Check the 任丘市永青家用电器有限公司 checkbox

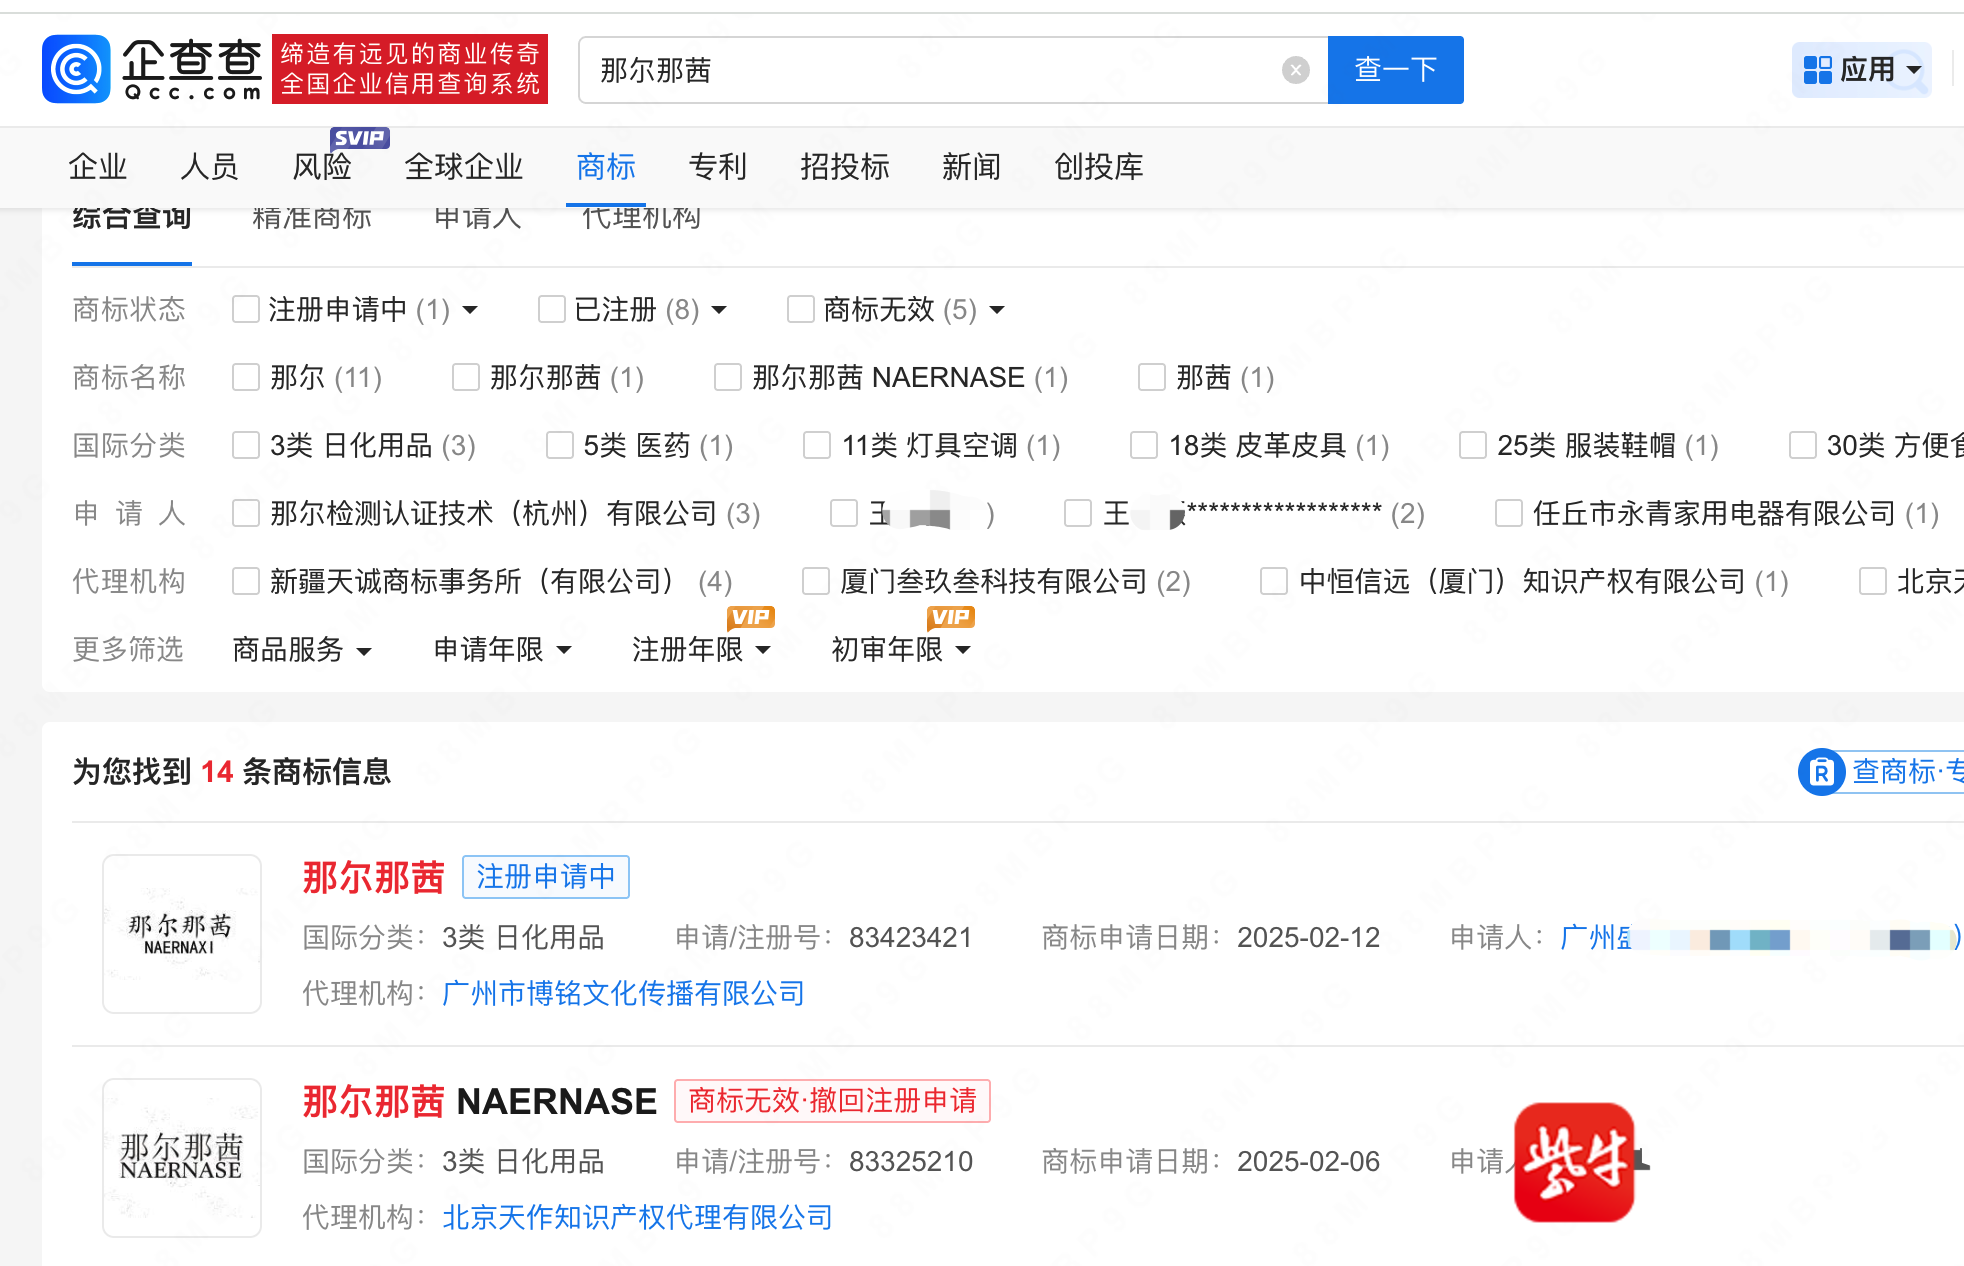(1509, 513)
